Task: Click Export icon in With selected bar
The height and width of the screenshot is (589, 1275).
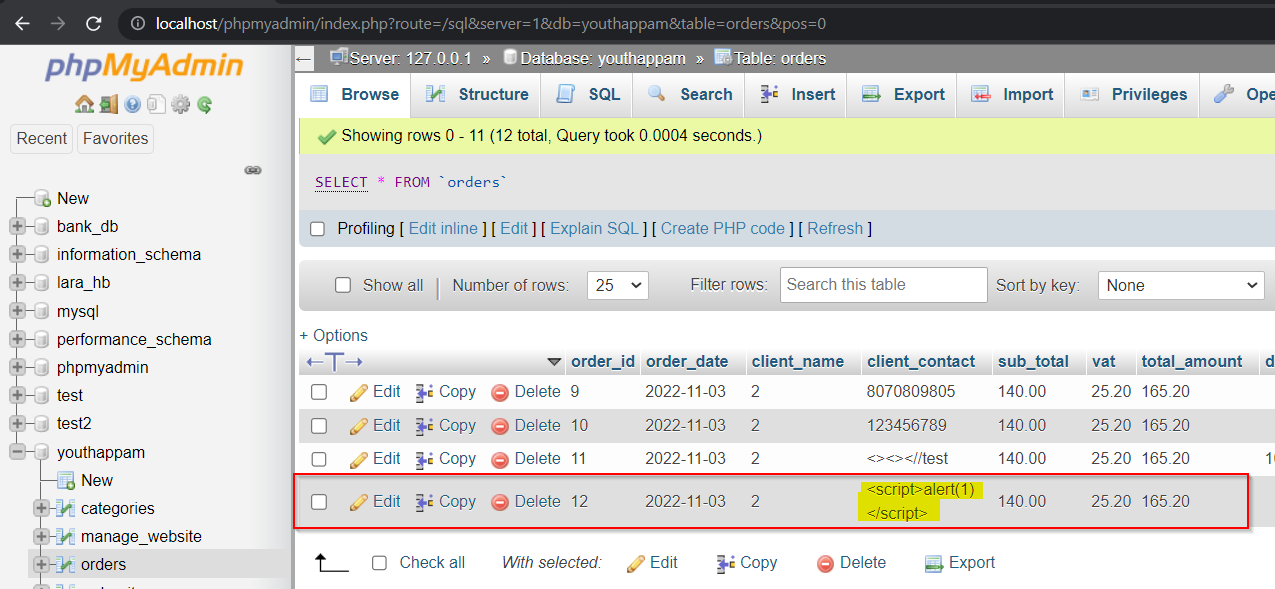Action: point(934,563)
